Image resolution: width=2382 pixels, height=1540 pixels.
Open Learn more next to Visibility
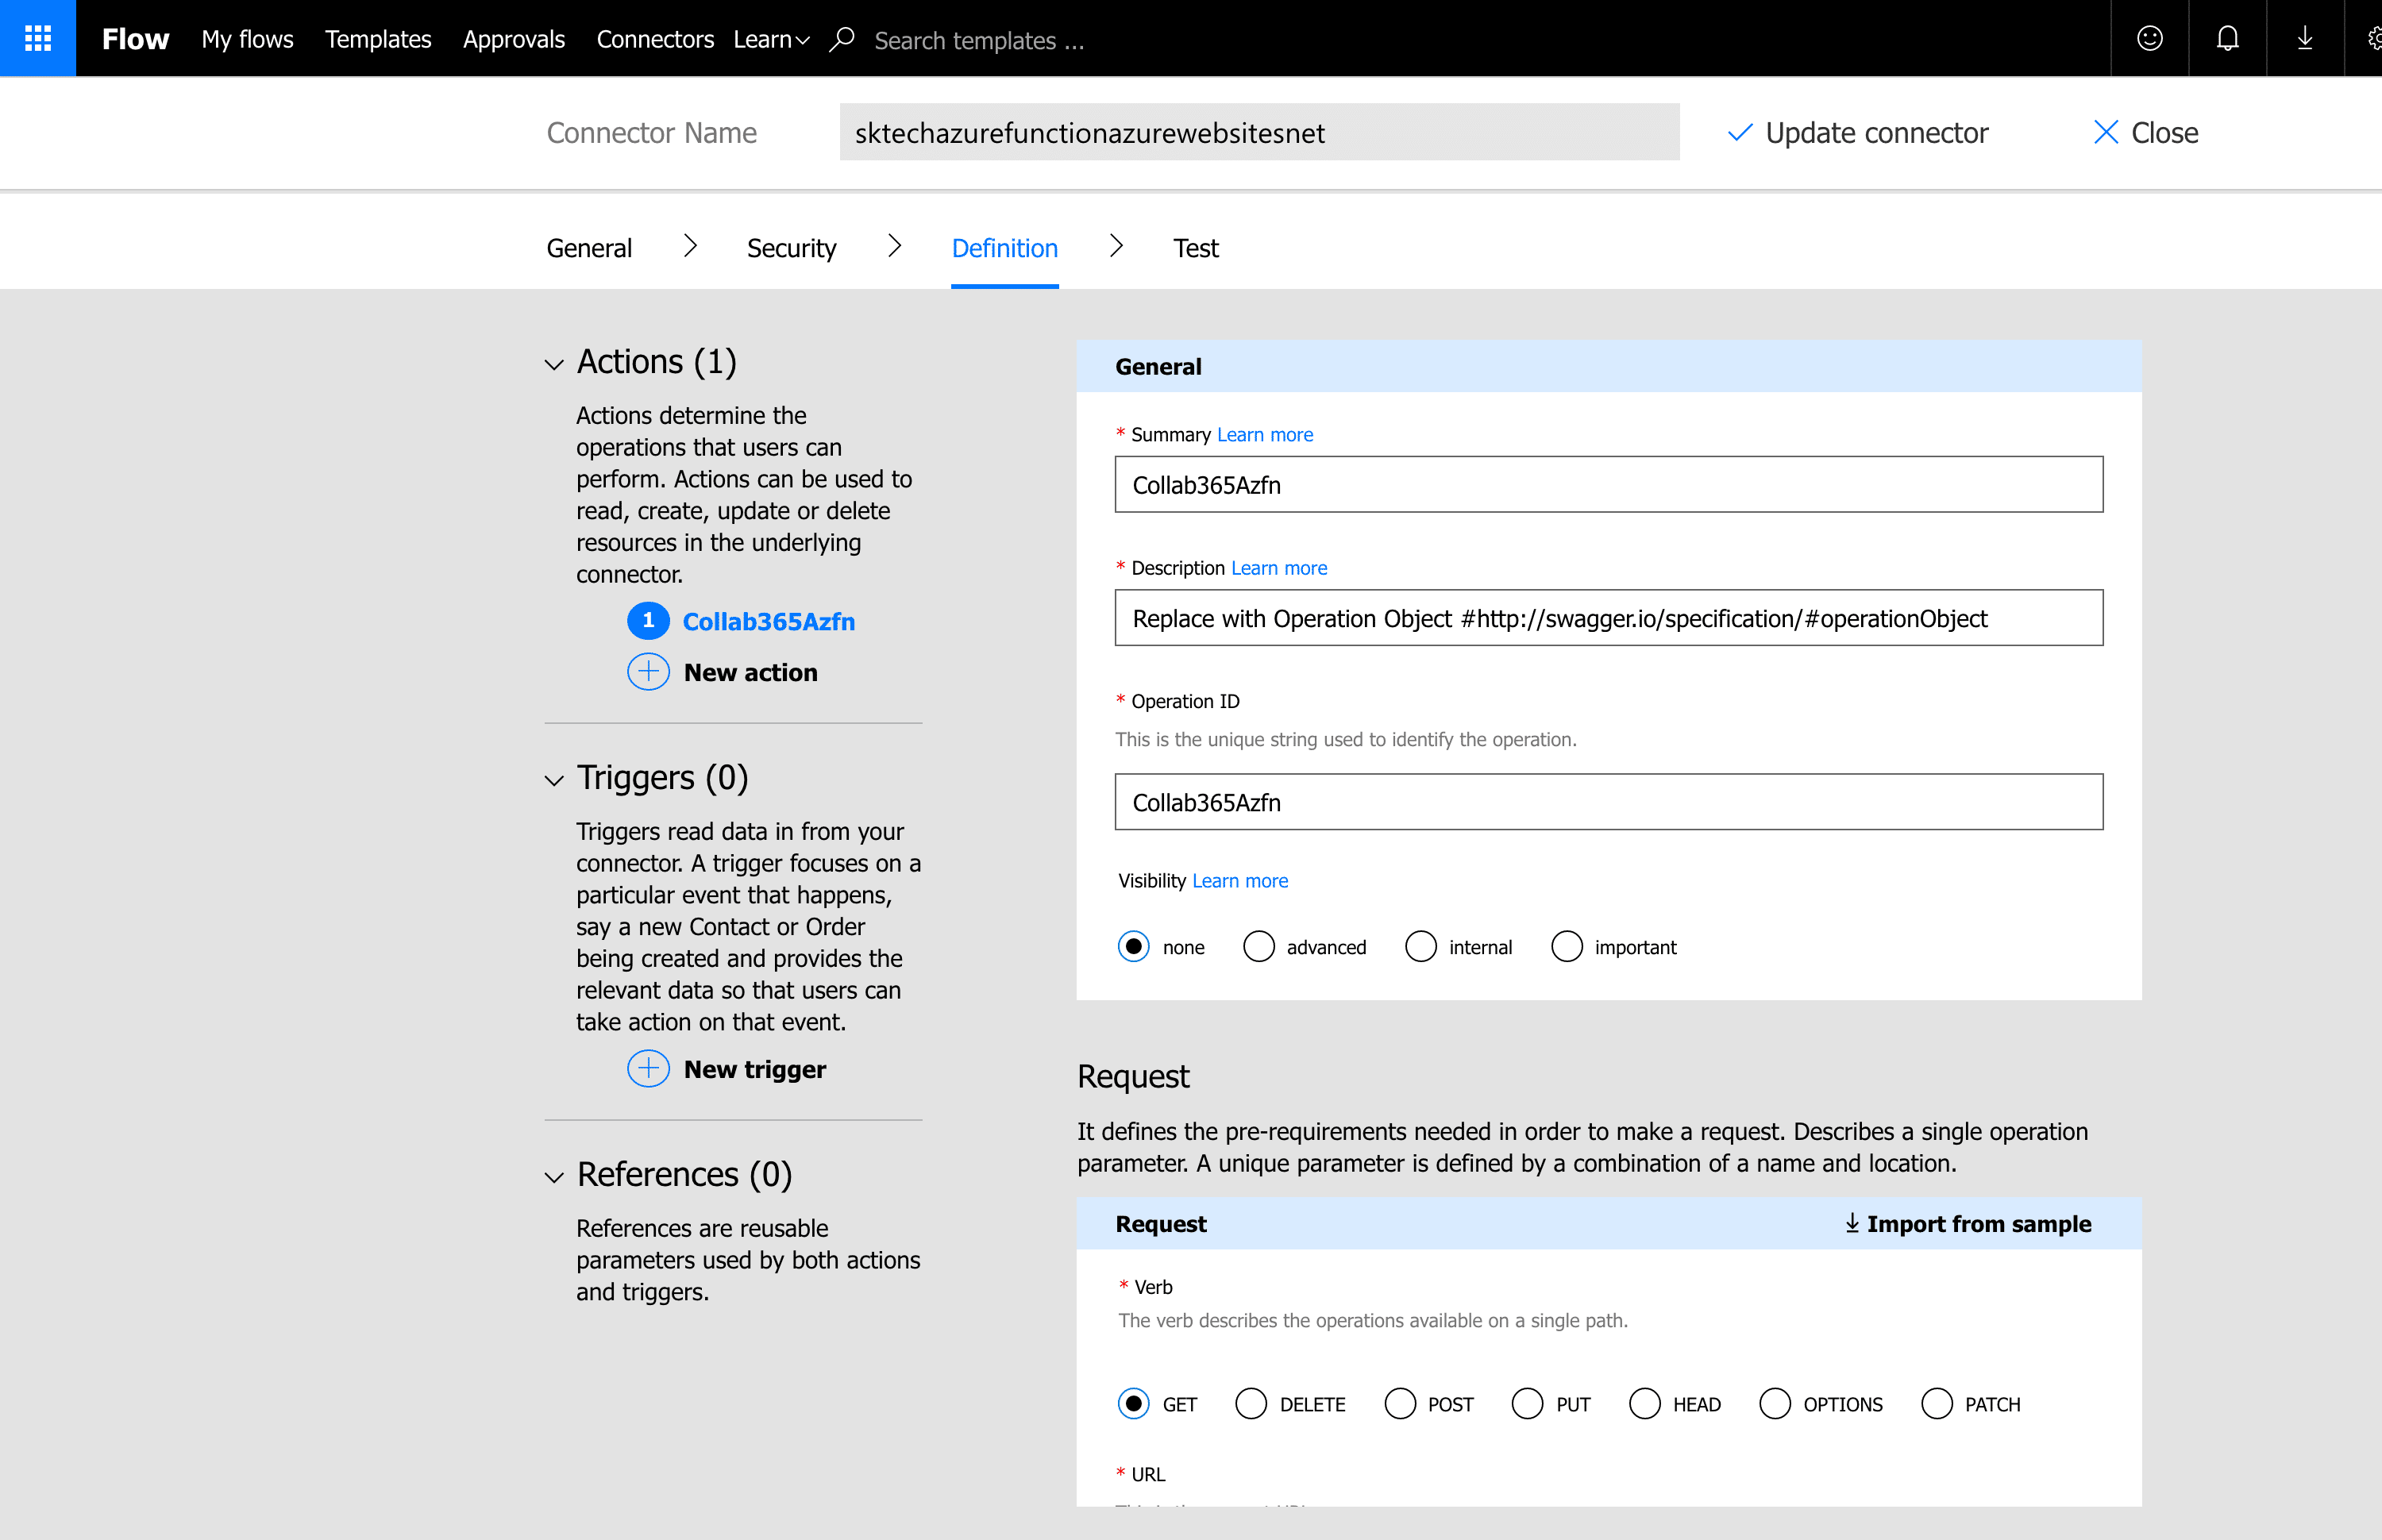point(1240,880)
